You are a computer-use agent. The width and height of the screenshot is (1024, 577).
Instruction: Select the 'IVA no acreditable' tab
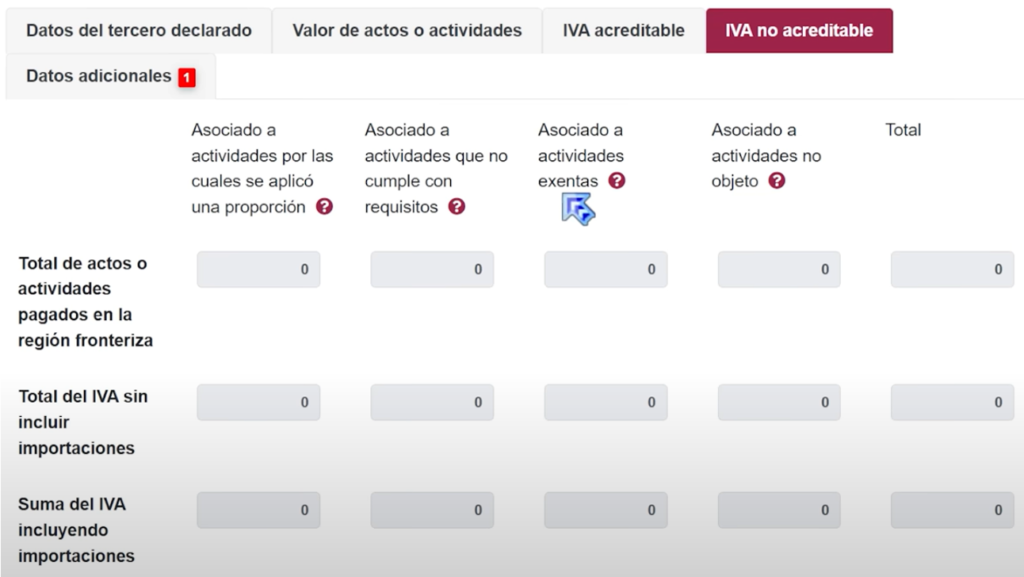click(799, 31)
